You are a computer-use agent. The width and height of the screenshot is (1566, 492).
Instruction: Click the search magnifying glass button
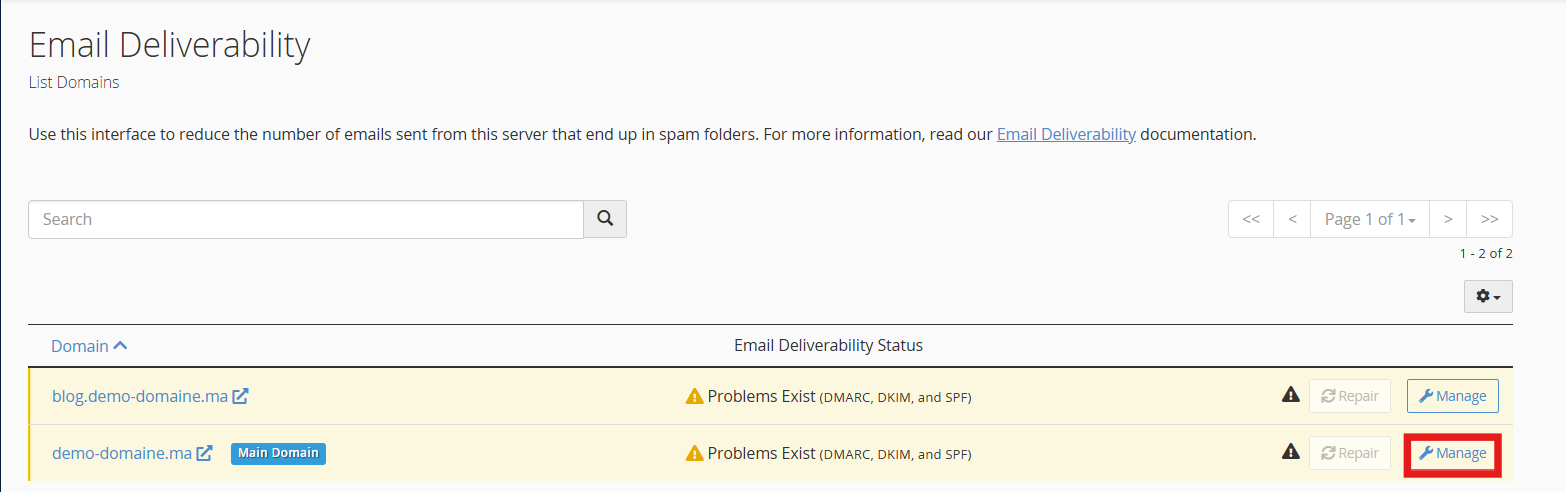605,219
